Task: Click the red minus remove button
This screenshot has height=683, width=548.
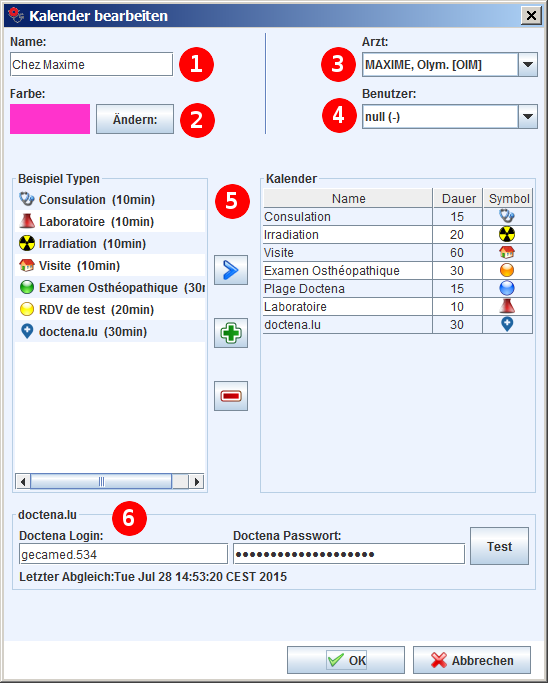Action: click(231, 396)
